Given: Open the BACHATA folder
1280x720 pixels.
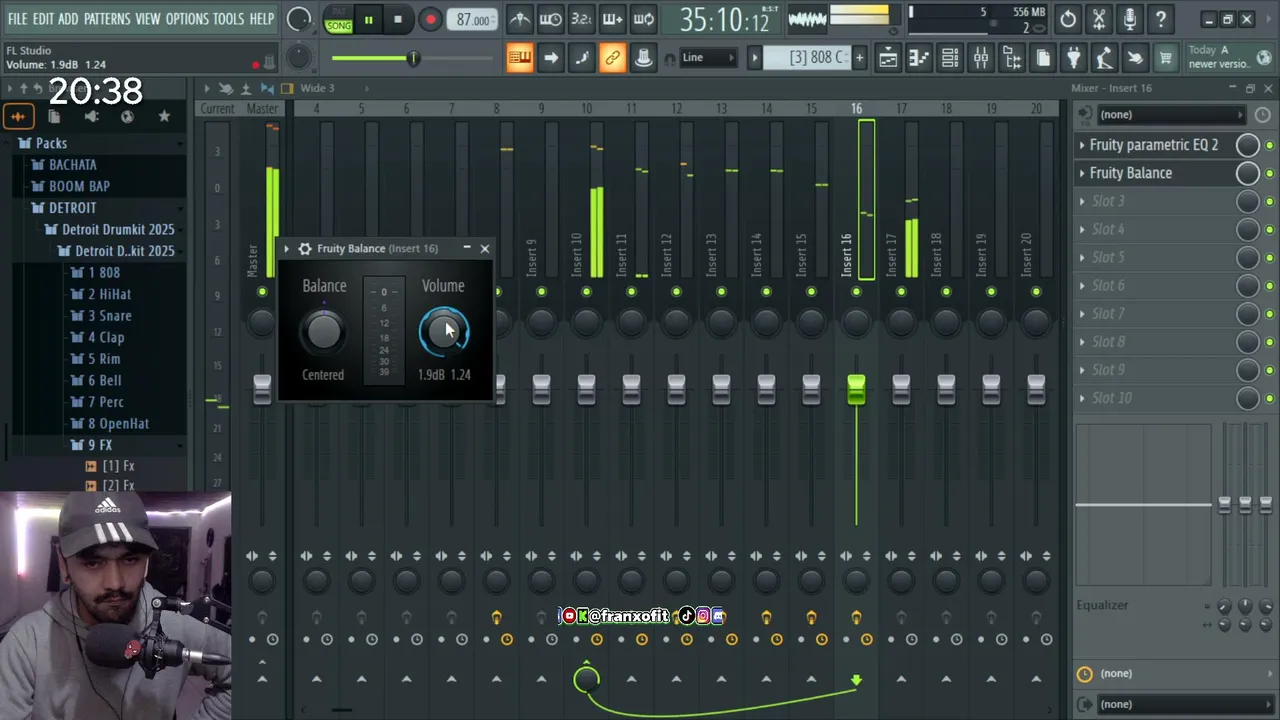Looking at the screenshot, I should tap(73, 165).
